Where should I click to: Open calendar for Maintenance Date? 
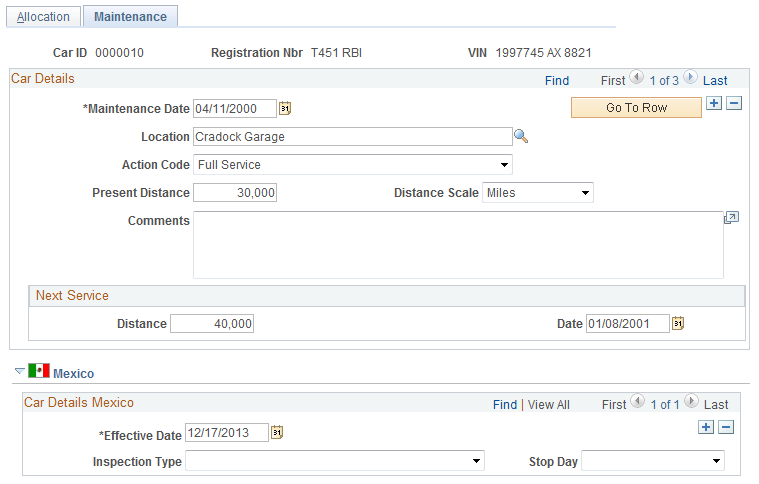point(285,108)
